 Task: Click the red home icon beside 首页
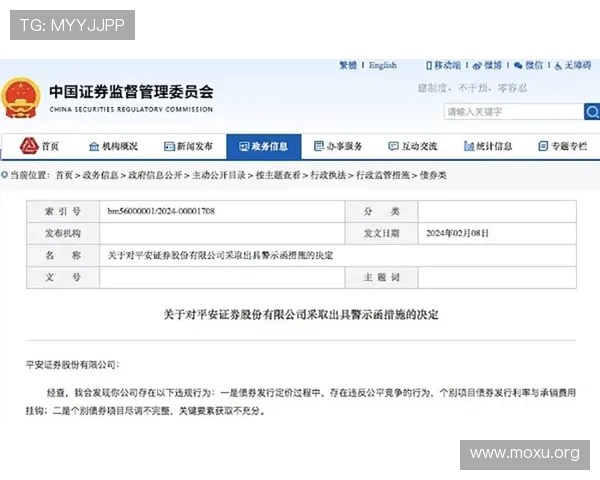point(29,146)
